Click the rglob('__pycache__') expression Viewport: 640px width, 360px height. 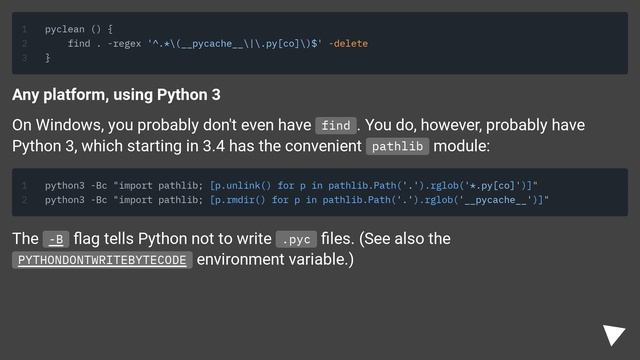pyautogui.click(x=484, y=200)
